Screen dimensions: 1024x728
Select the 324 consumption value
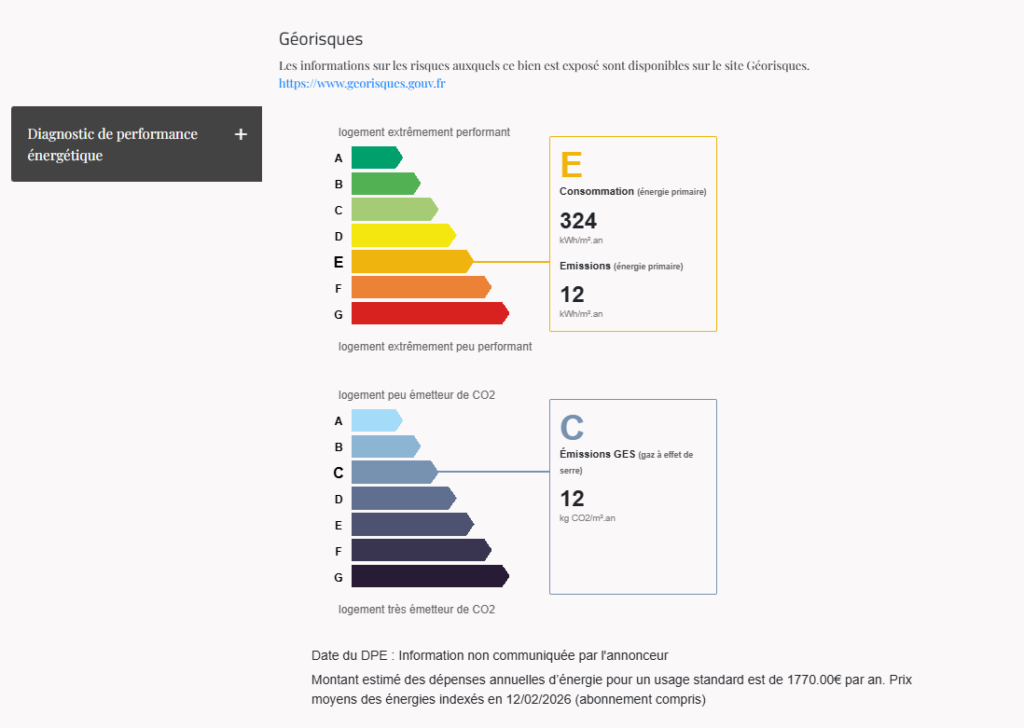578,221
